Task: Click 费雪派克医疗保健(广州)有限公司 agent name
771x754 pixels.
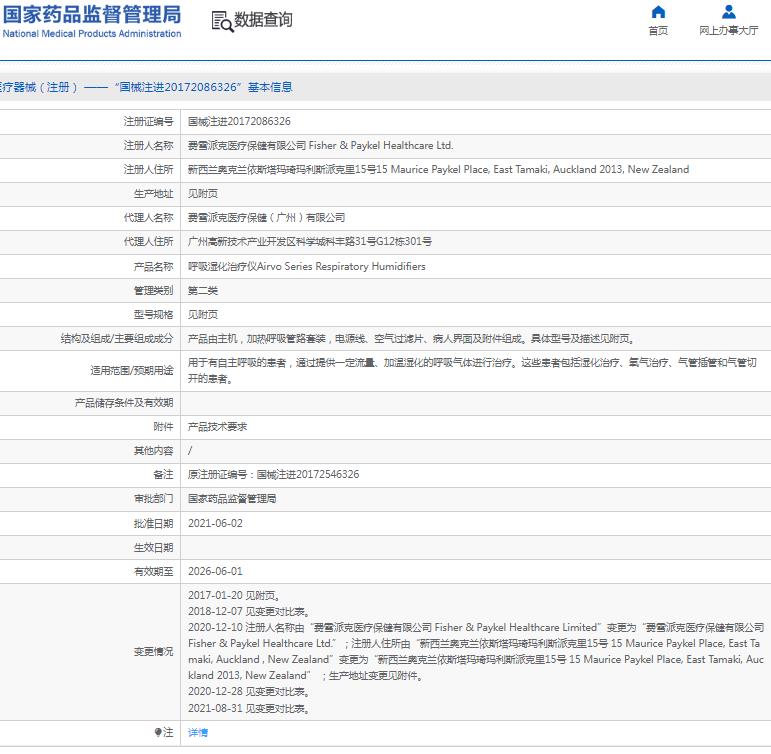Action: (x=266, y=217)
